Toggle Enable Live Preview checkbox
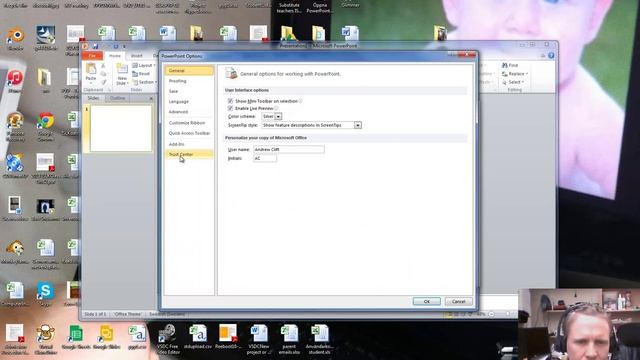Image resolution: width=640 pixels, height=360 pixels. [230, 108]
